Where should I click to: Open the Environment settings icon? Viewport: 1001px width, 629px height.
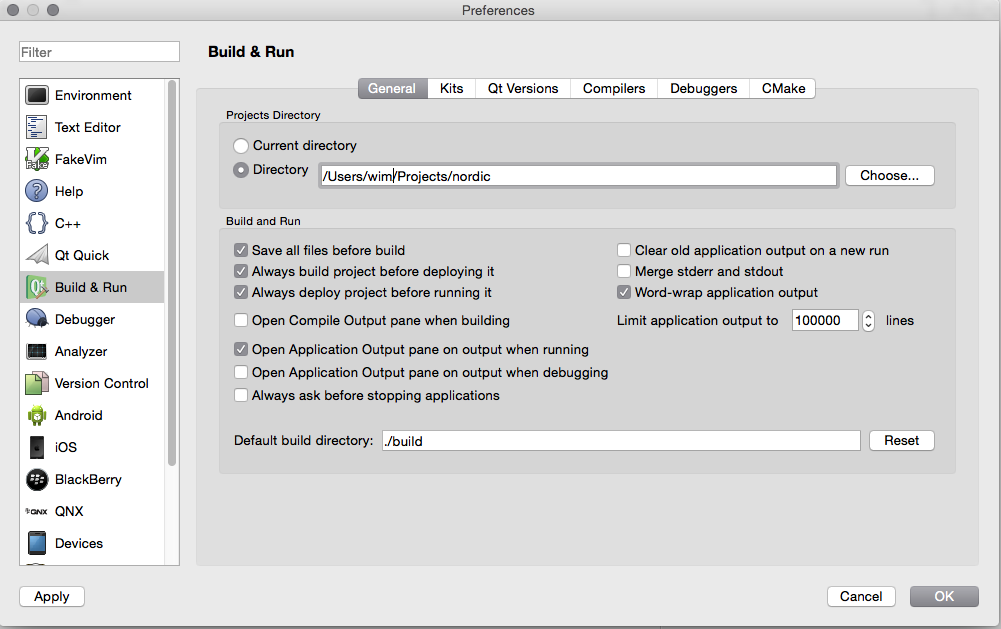36,95
